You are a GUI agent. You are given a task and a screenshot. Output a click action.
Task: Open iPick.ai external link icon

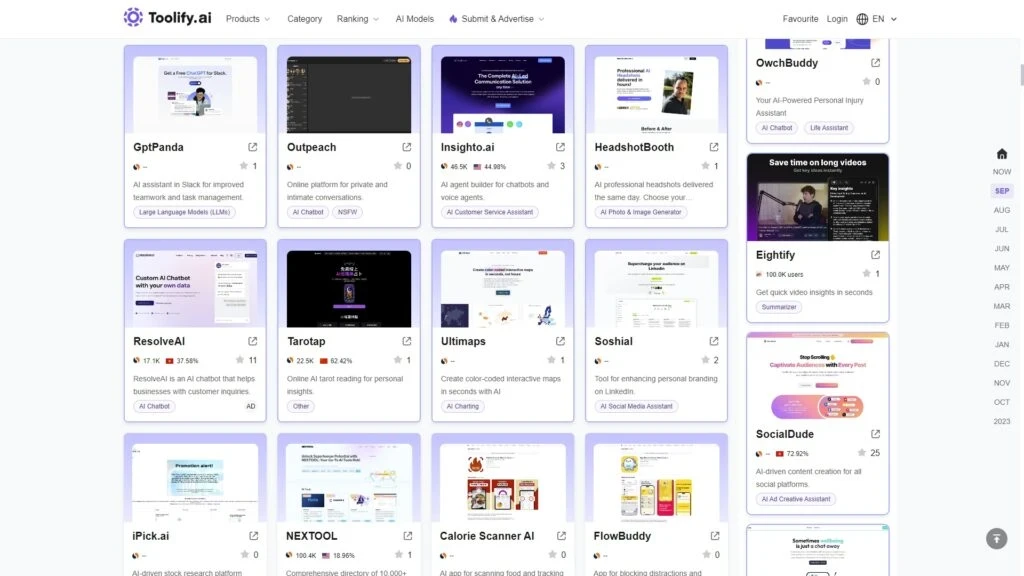click(253, 536)
